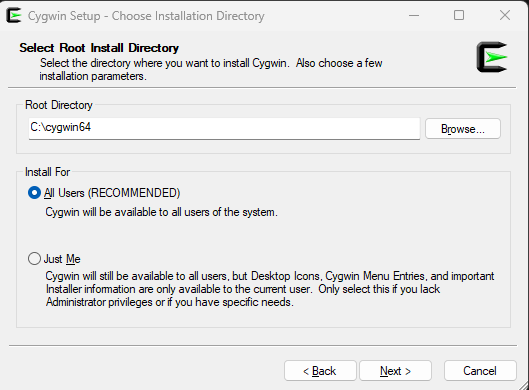Minimize the Cygwin Setup window

click(x=414, y=16)
